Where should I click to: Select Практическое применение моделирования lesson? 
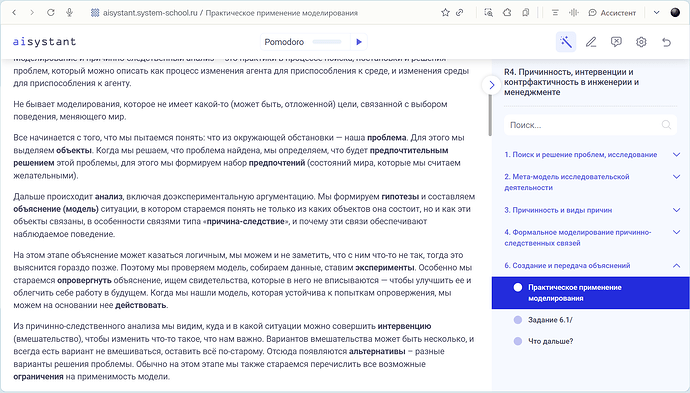point(590,293)
